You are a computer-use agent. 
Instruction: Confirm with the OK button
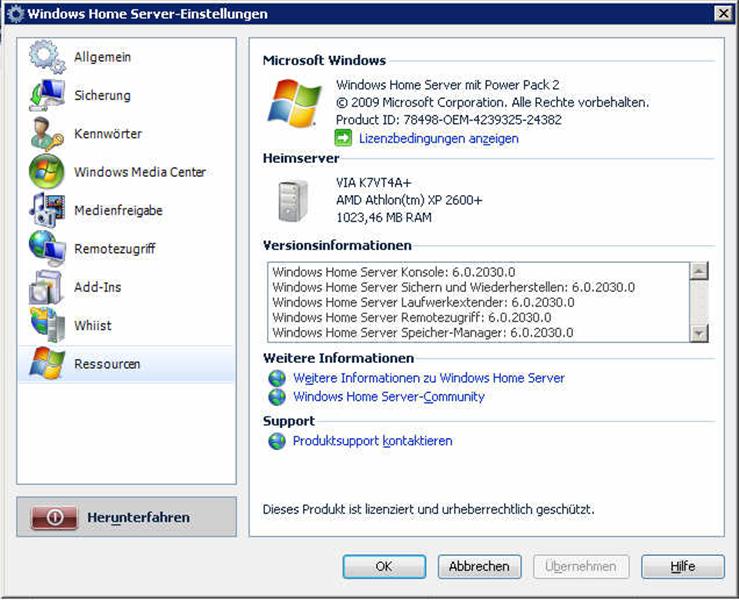point(384,566)
